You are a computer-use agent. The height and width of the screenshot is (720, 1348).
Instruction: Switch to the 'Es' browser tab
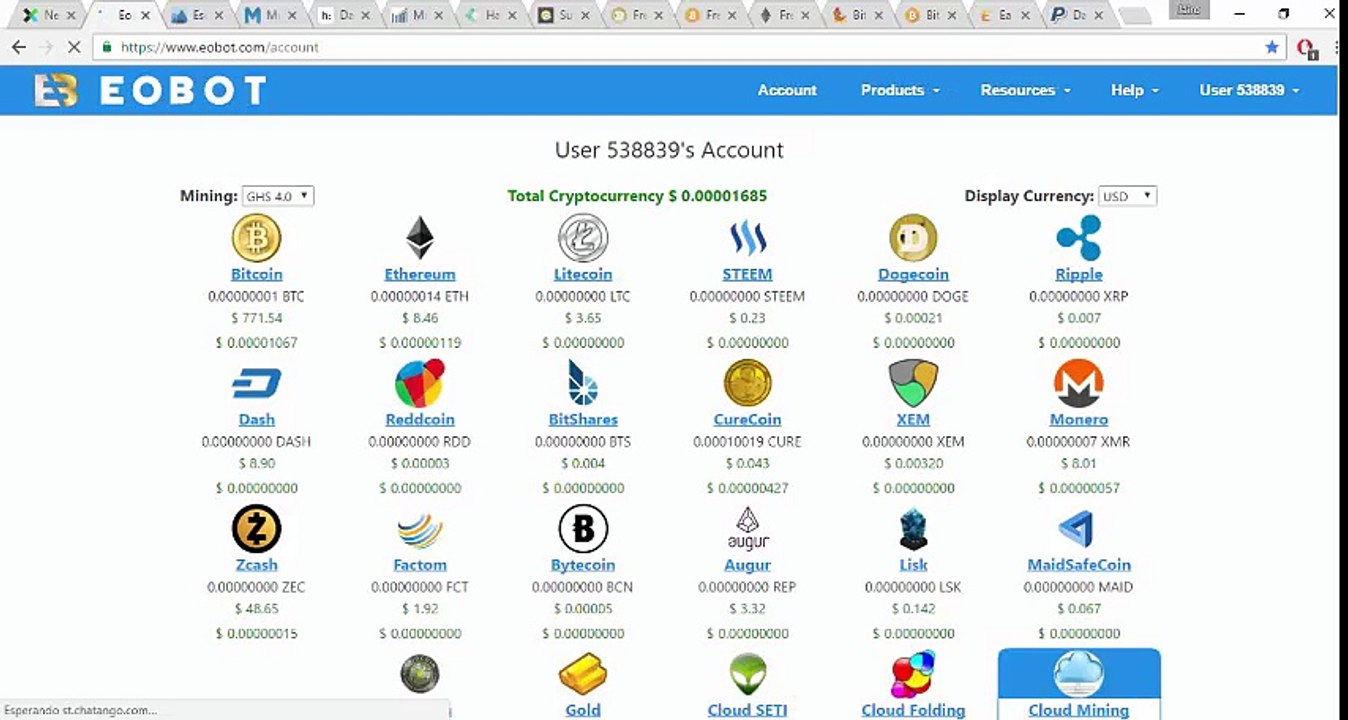tap(199, 15)
